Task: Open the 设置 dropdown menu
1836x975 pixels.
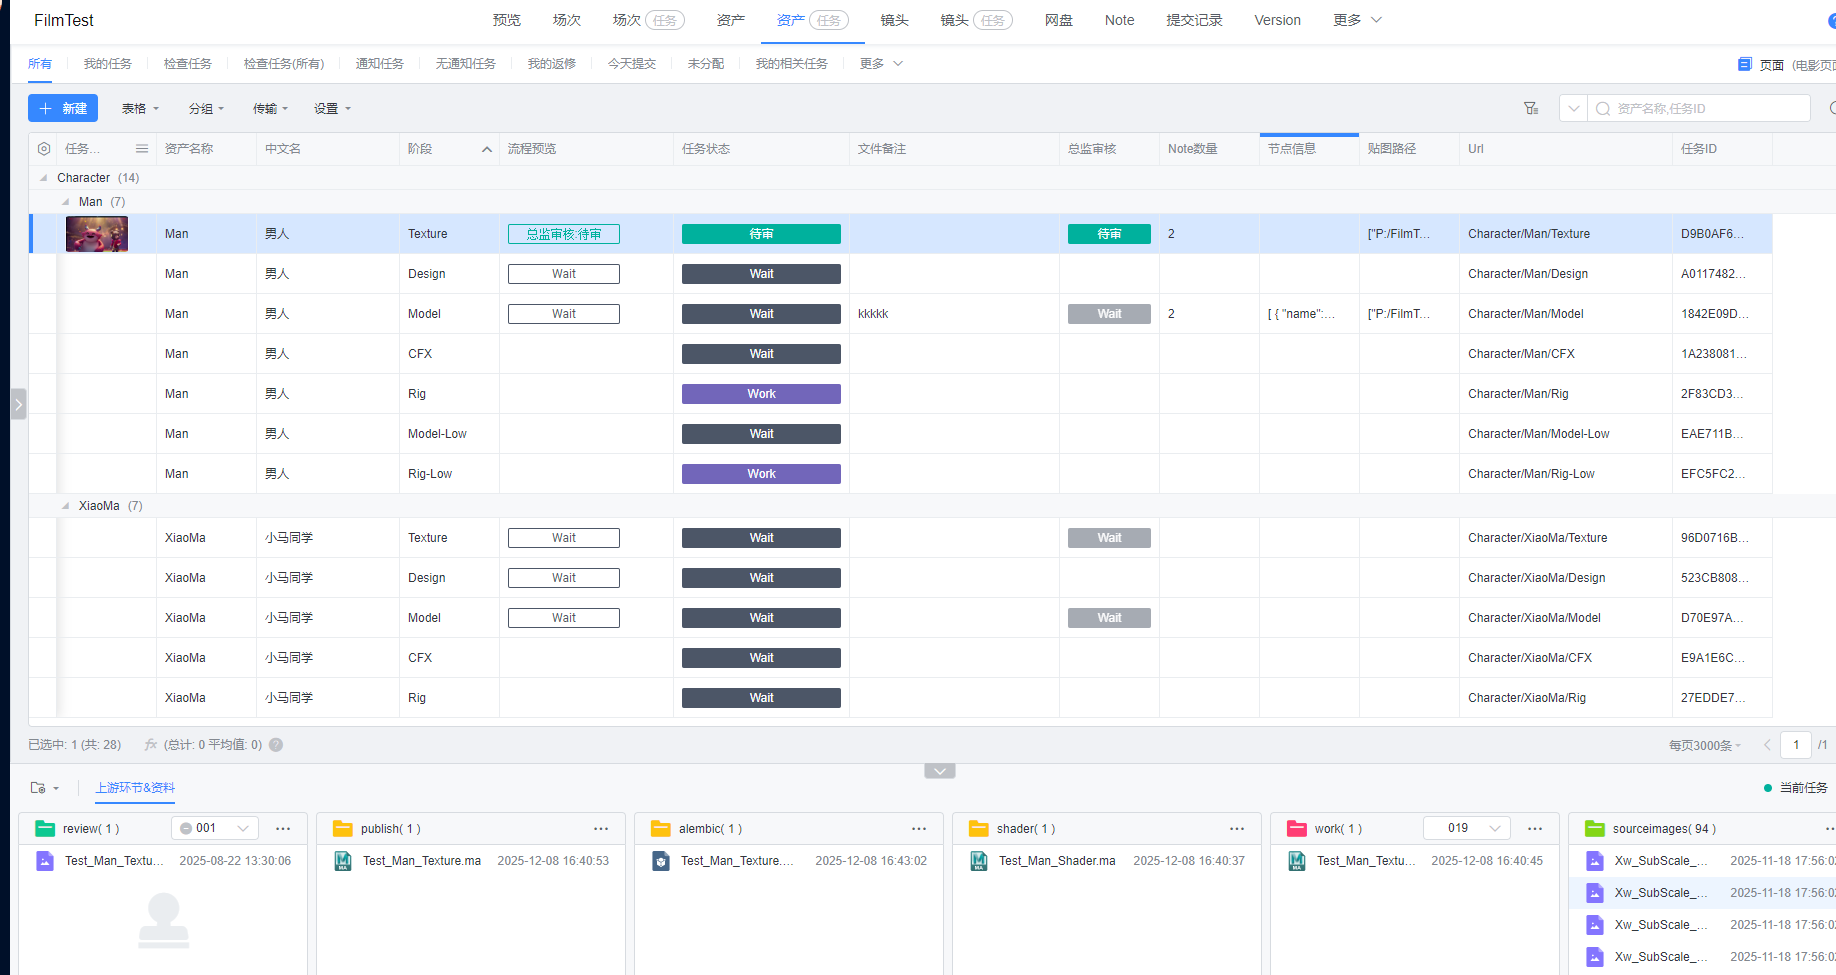Action: pos(332,109)
